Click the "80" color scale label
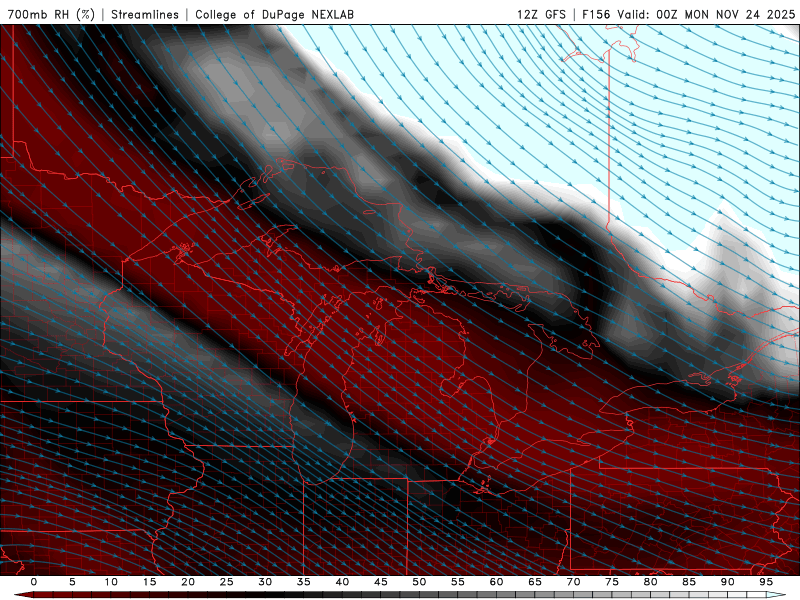Viewport: 800px width, 600px height. point(650,582)
